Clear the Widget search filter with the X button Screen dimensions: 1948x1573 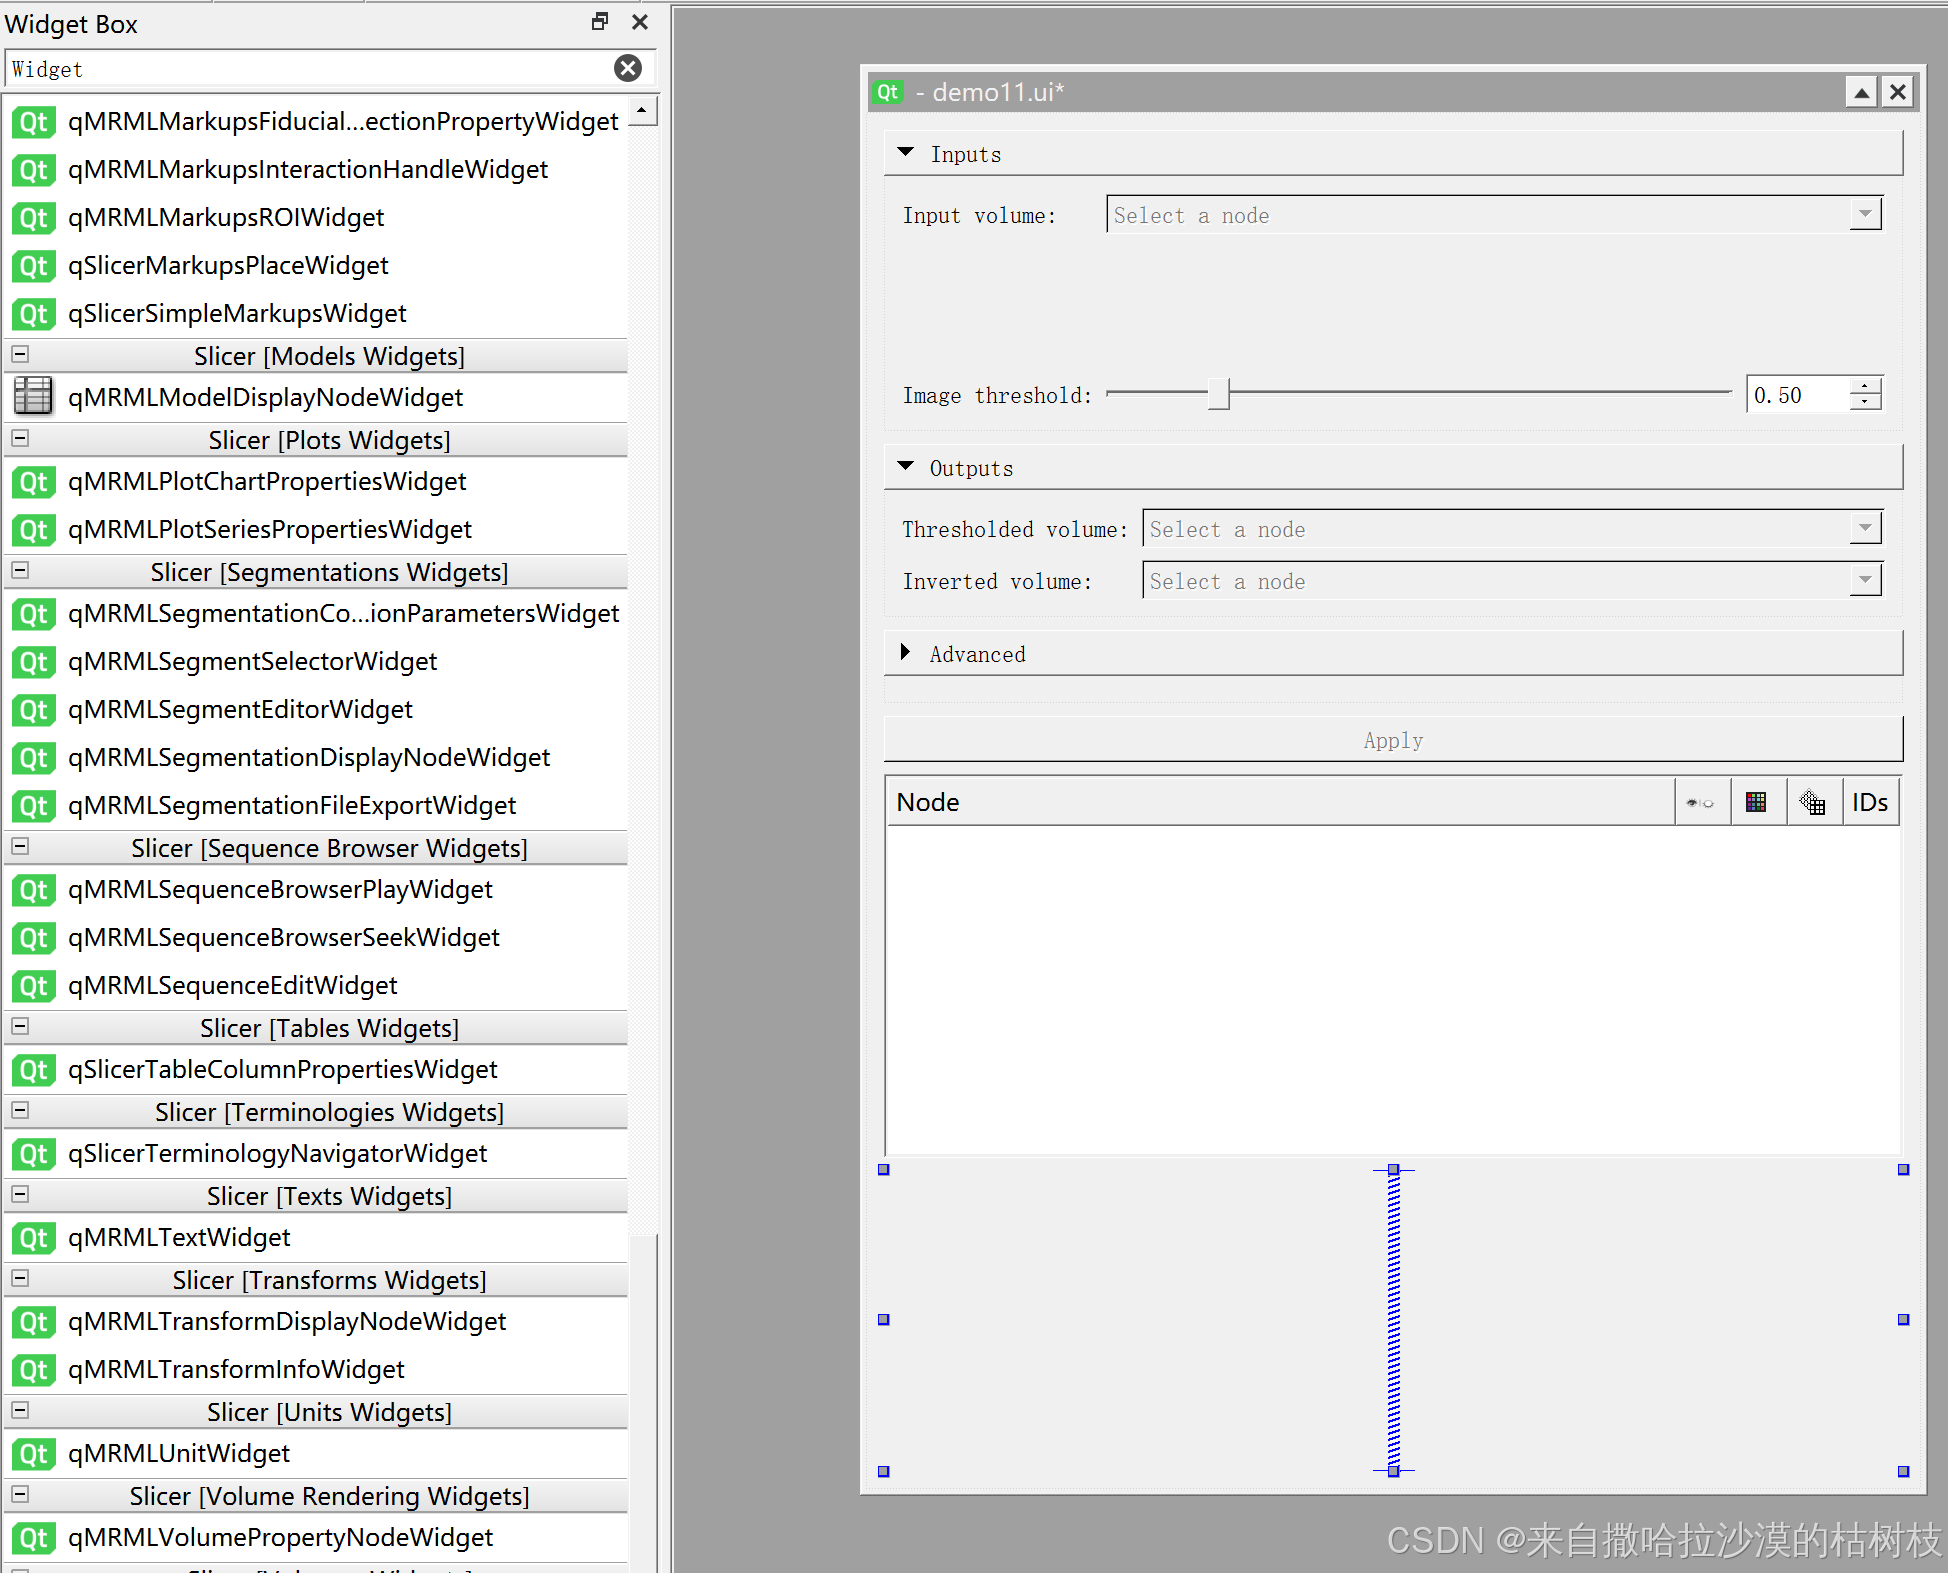point(628,68)
